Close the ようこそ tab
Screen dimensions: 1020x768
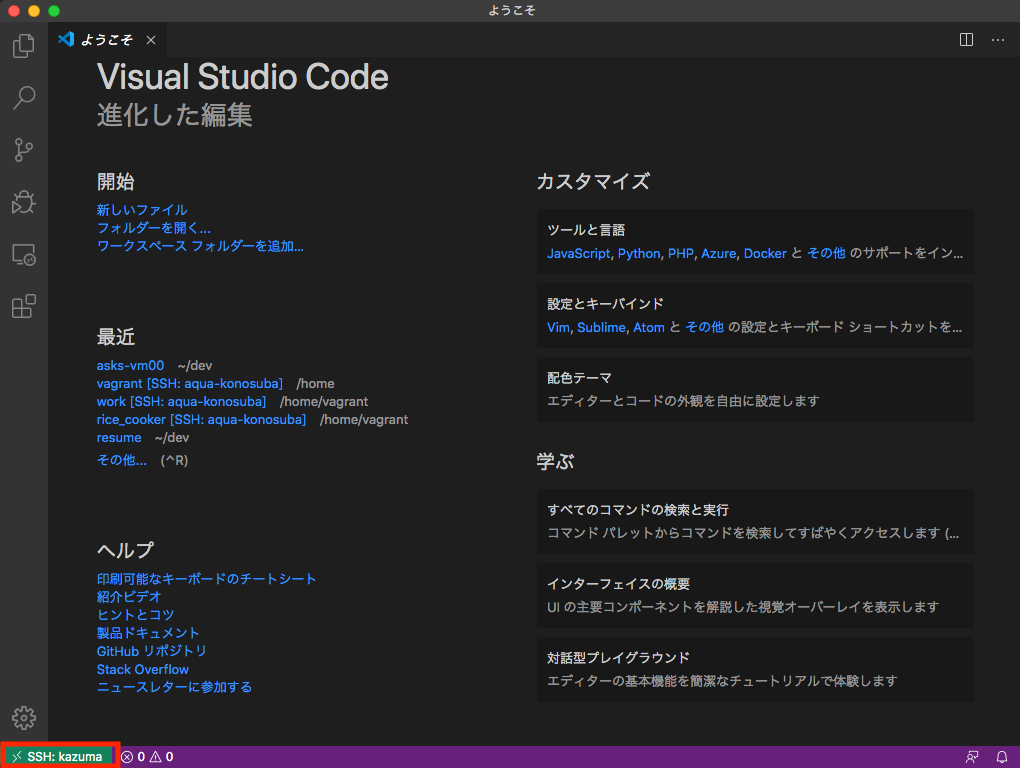coord(150,40)
